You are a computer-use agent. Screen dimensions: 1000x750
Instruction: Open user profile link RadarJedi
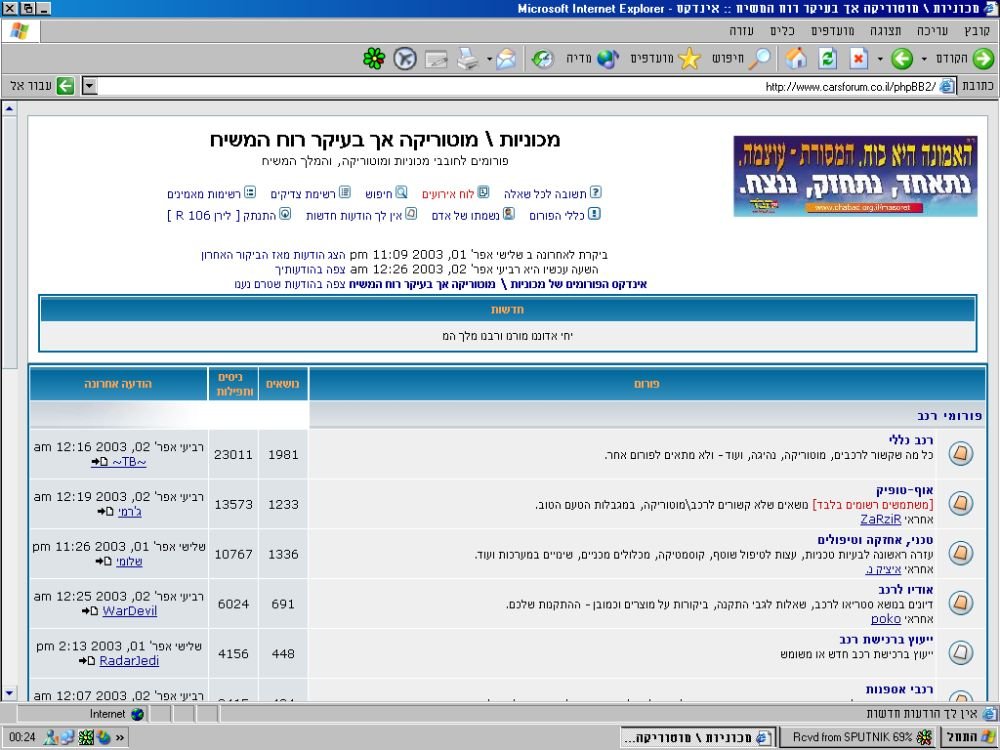pyautogui.click(x=129, y=661)
